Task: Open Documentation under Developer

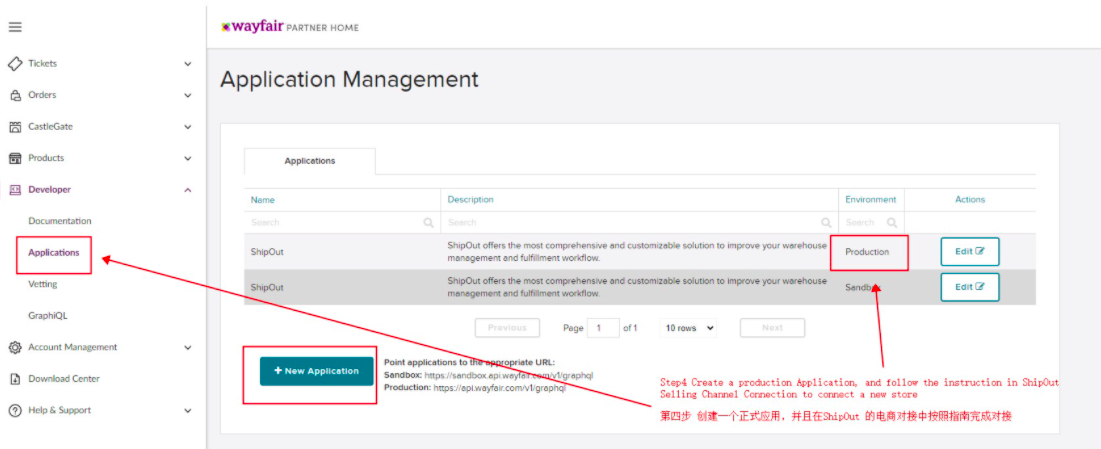Action: tap(60, 221)
